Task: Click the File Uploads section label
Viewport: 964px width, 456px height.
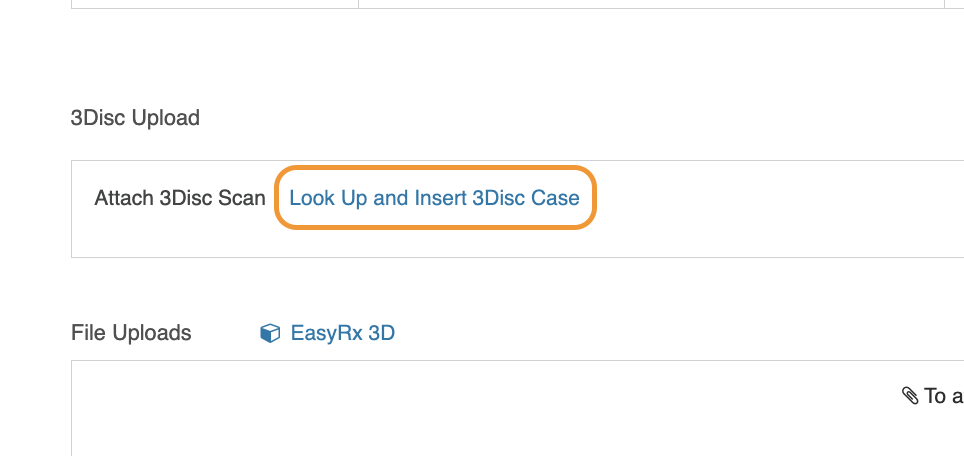Action: (x=131, y=333)
